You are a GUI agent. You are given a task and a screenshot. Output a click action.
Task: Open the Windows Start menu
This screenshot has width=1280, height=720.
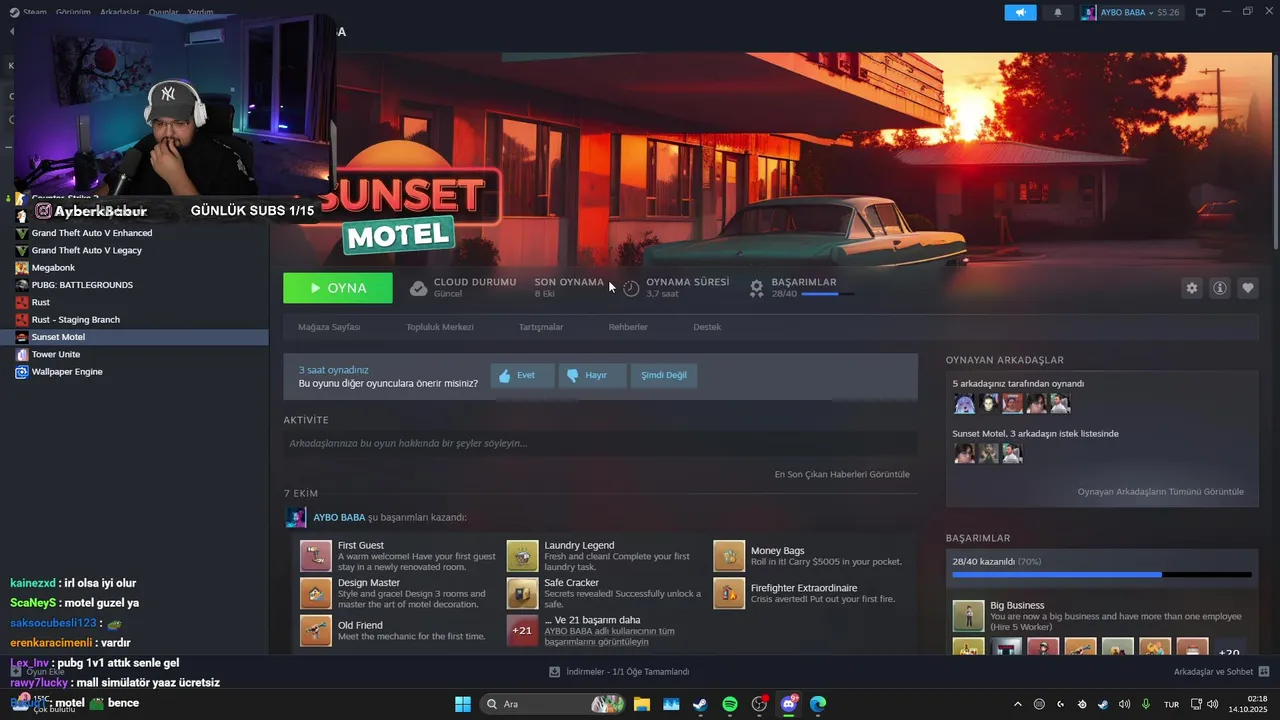463,704
